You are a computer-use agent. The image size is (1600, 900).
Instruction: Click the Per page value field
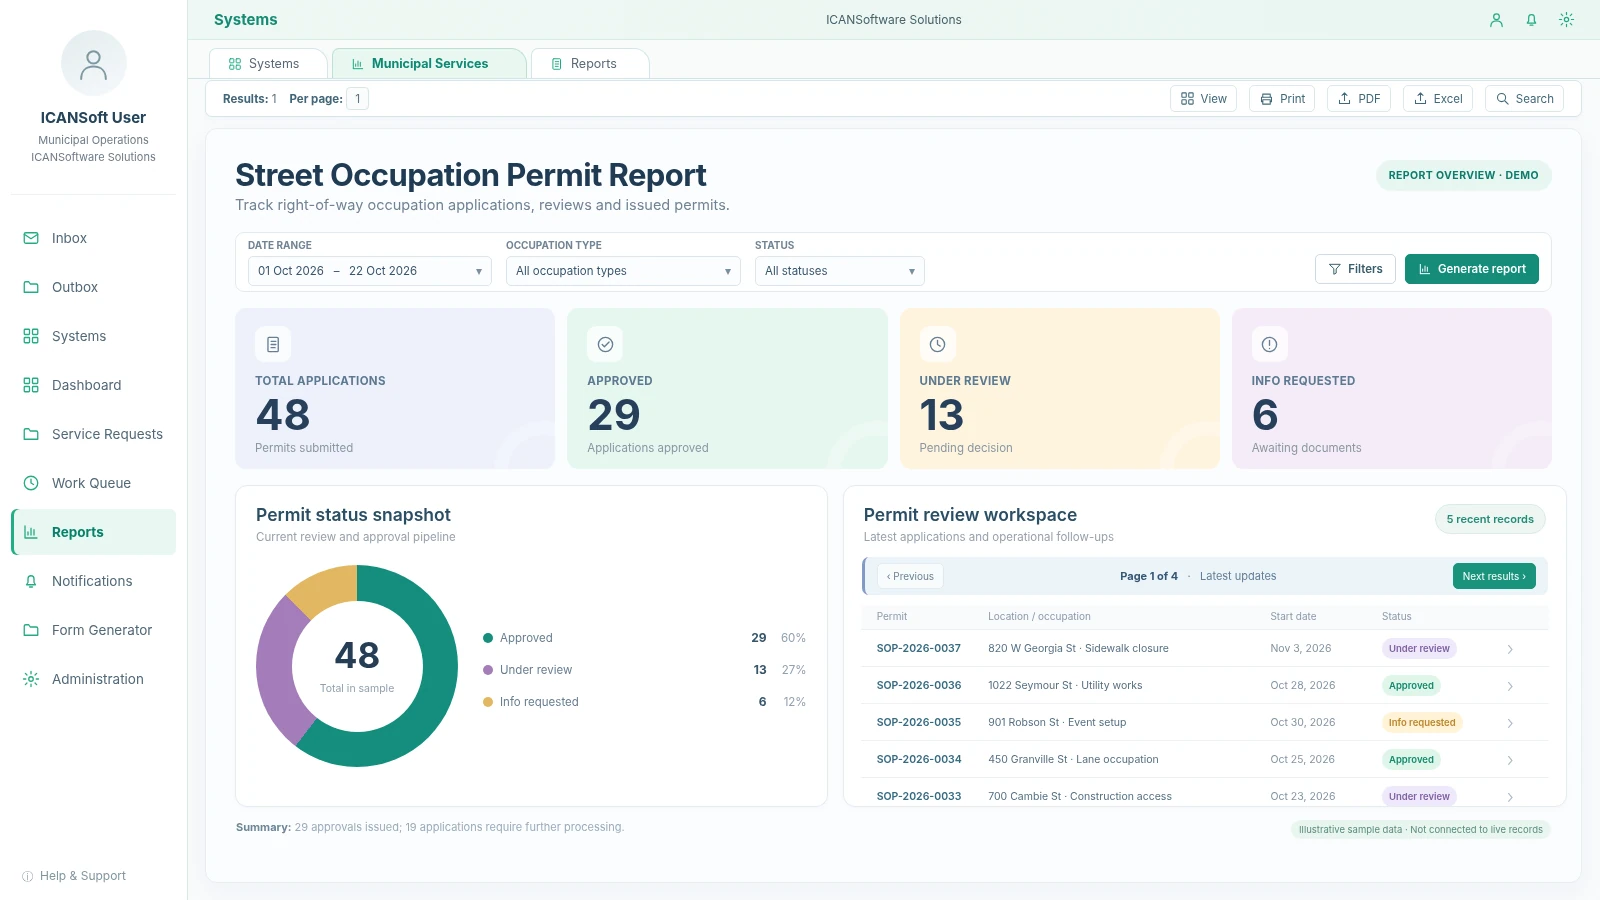(x=358, y=99)
